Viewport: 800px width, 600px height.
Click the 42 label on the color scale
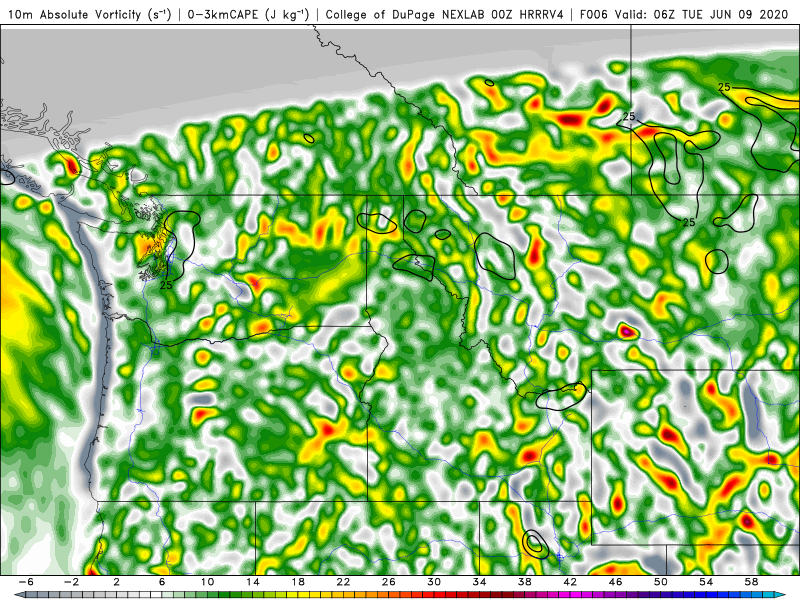(x=570, y=582)
